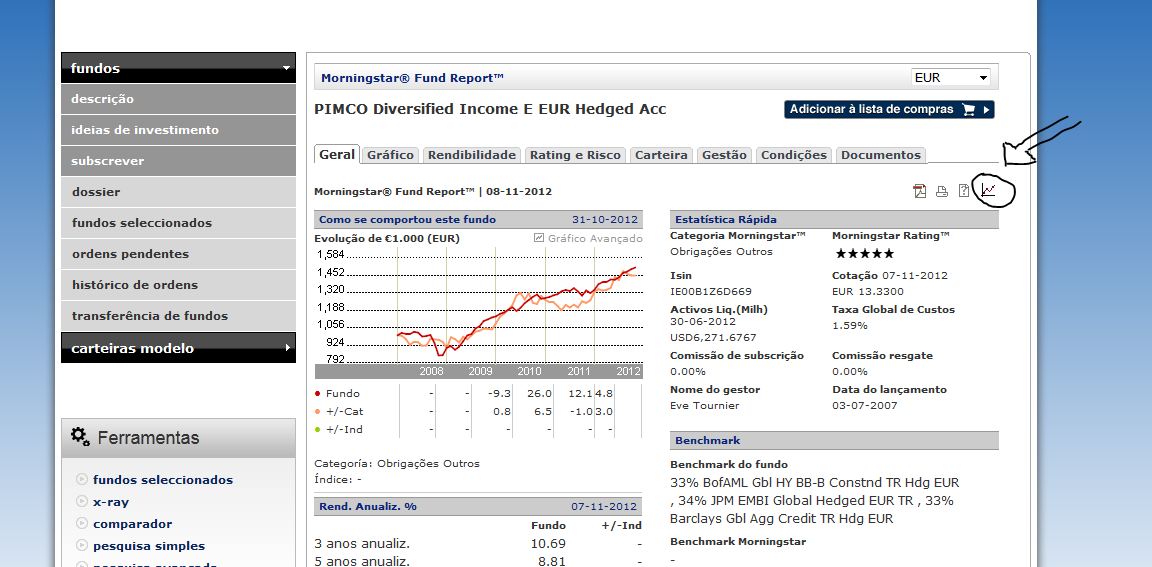Screen dimensions: 1152x567
Task: Open the PDF export icon
Action: tap(920, 192)
